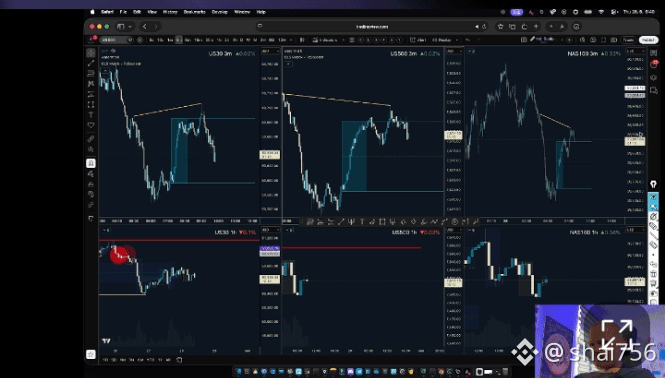This screenshot has width=665, height=378.
Task: Open the forecasting and measurement tools
Action: (91, 94)
